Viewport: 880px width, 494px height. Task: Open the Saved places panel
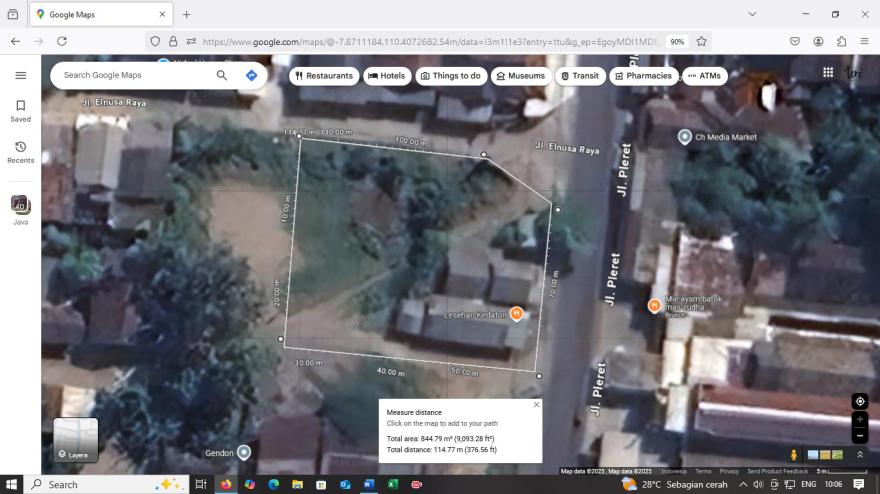(20, 110)
